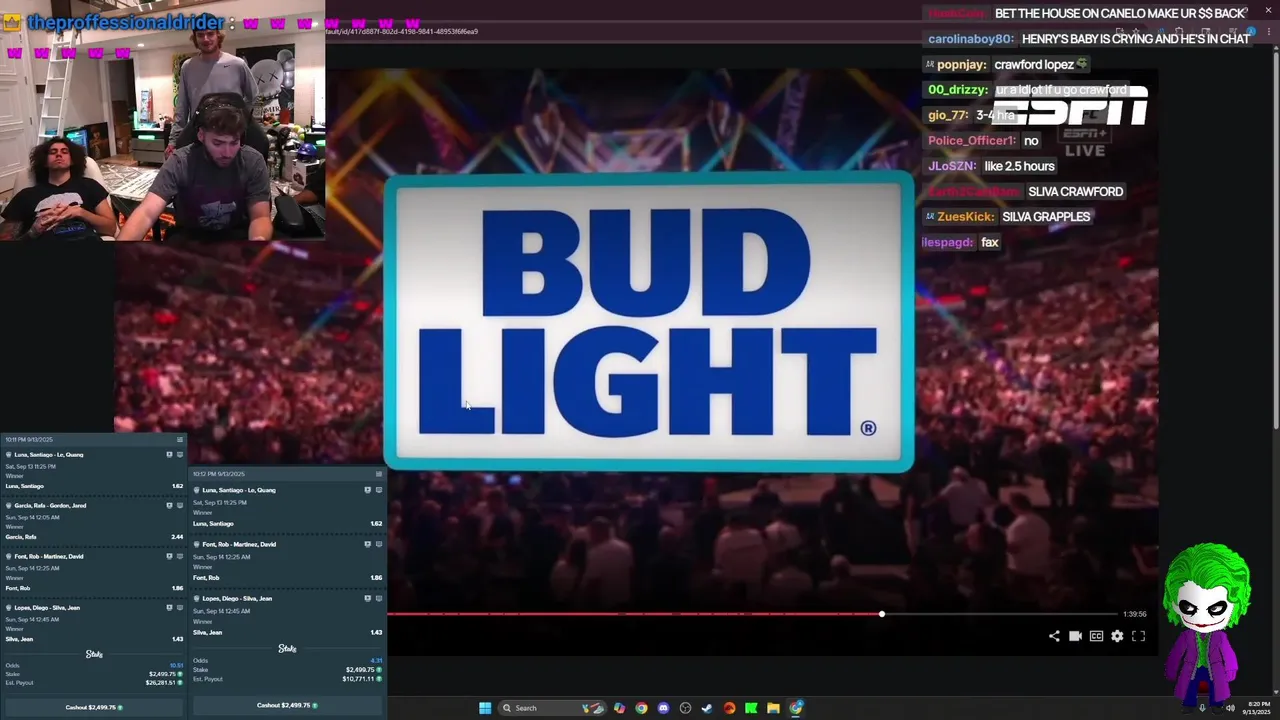Click the microphone icon in system tray
Screen dimensions: 1280x720
click(1202, 708)
